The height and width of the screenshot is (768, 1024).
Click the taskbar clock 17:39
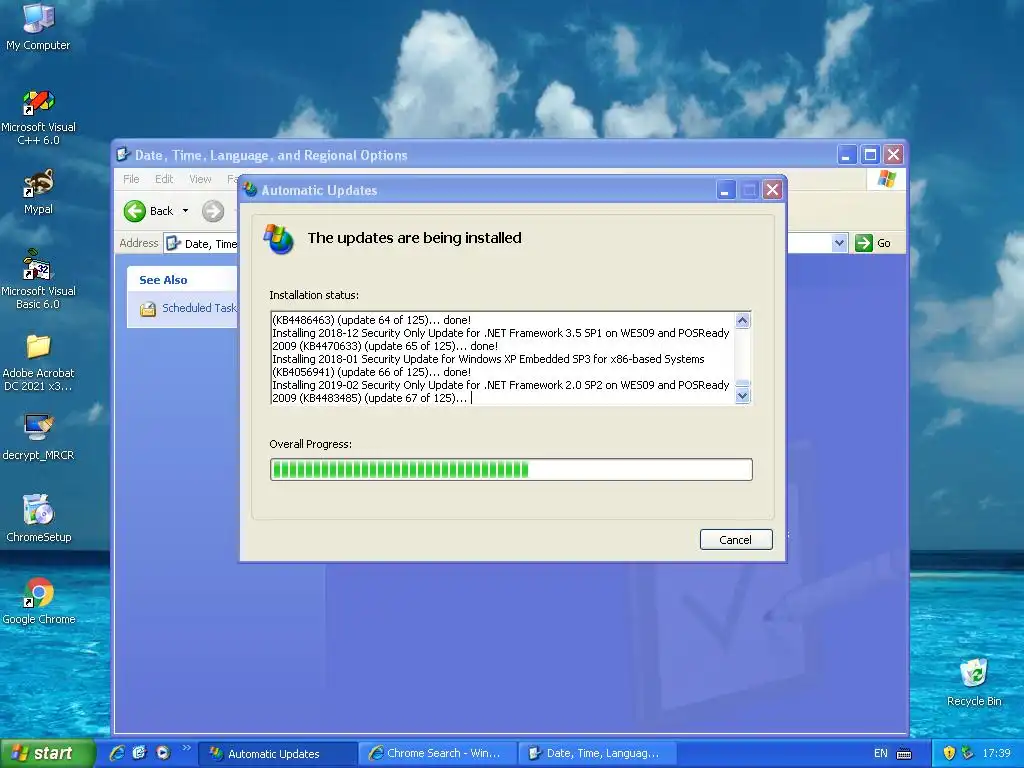[996, 754]
